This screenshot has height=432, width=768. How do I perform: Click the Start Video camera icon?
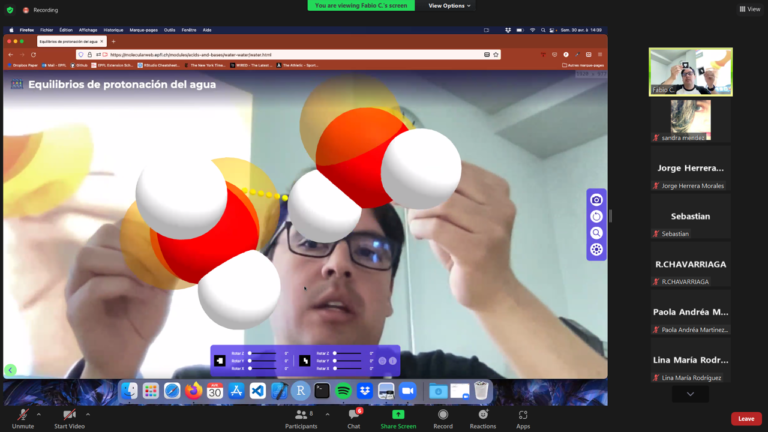(69, 415)
